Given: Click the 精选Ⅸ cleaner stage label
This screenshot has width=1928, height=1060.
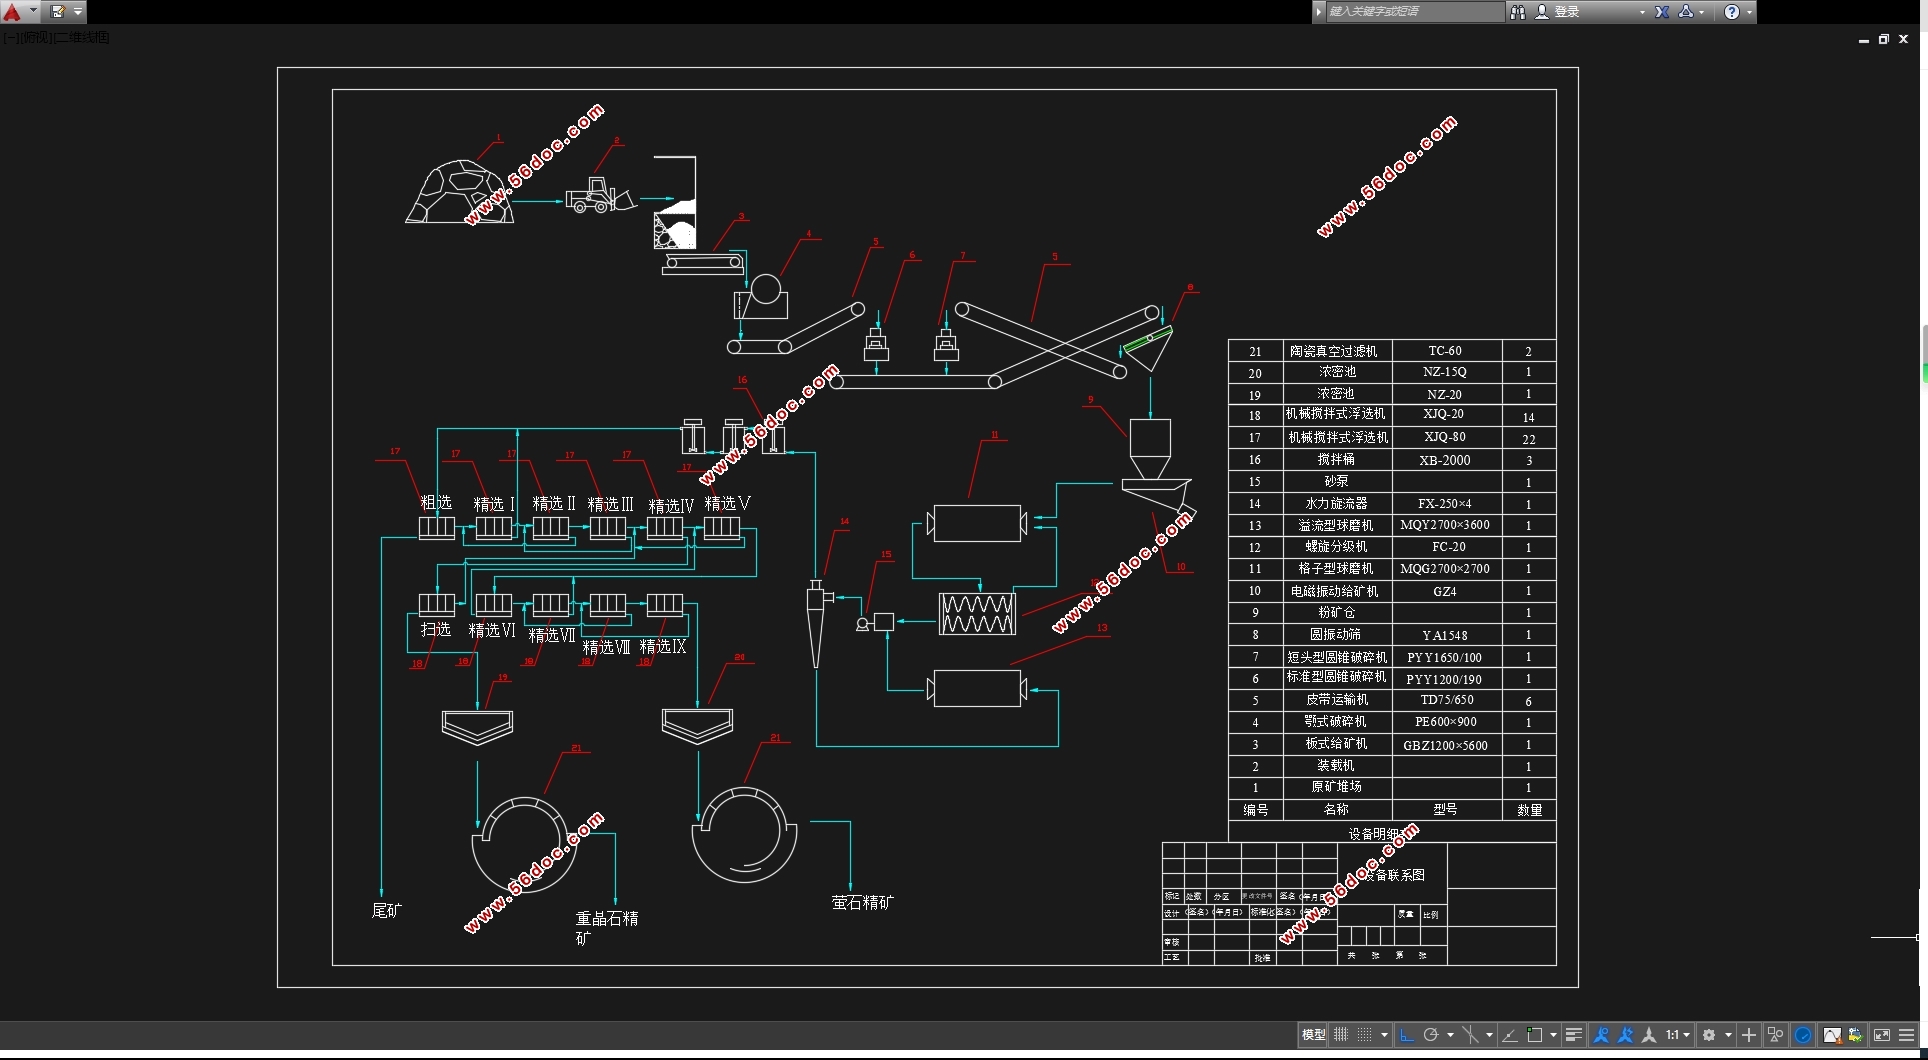Looking at the screenshot, I should (663, 647).
